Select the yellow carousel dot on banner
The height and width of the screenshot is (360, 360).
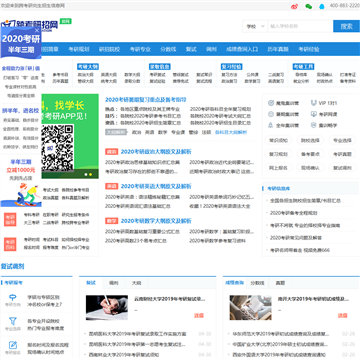pyautogui.click(x=90, y=174)
